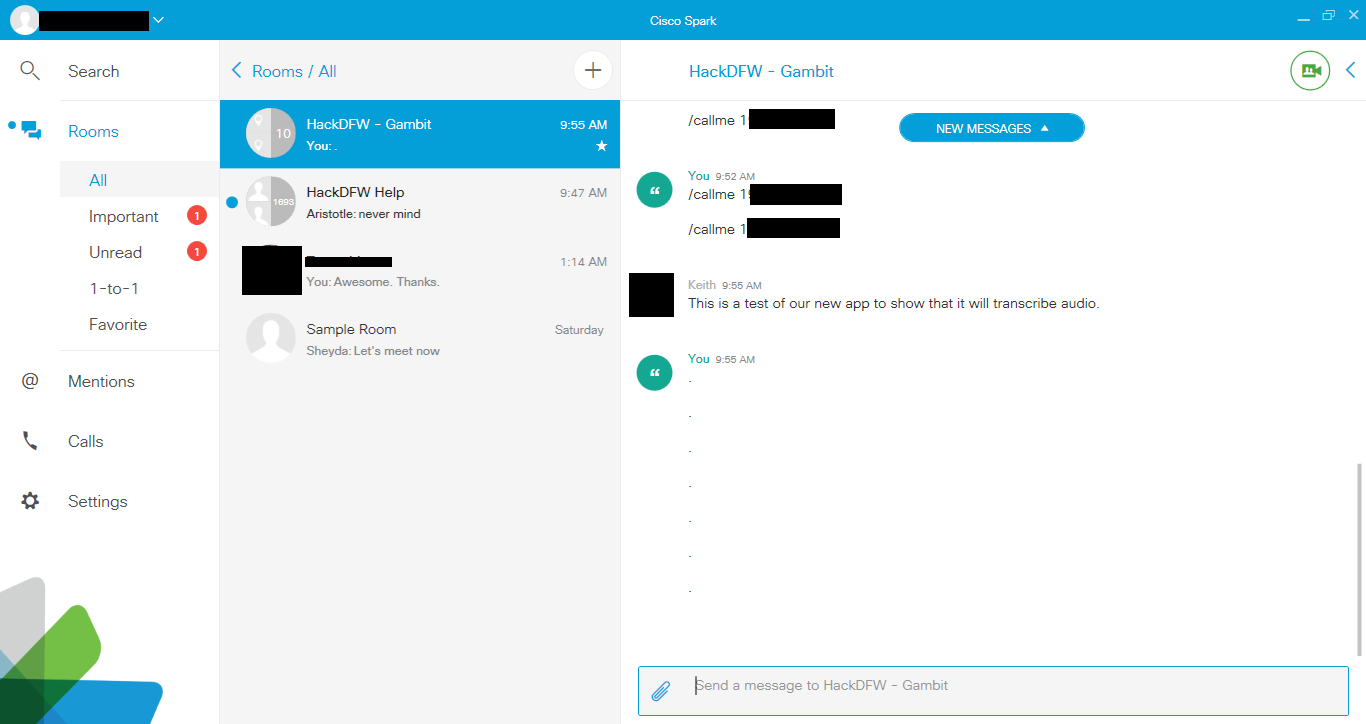Open the HackDFW Help room

point(420,202)
